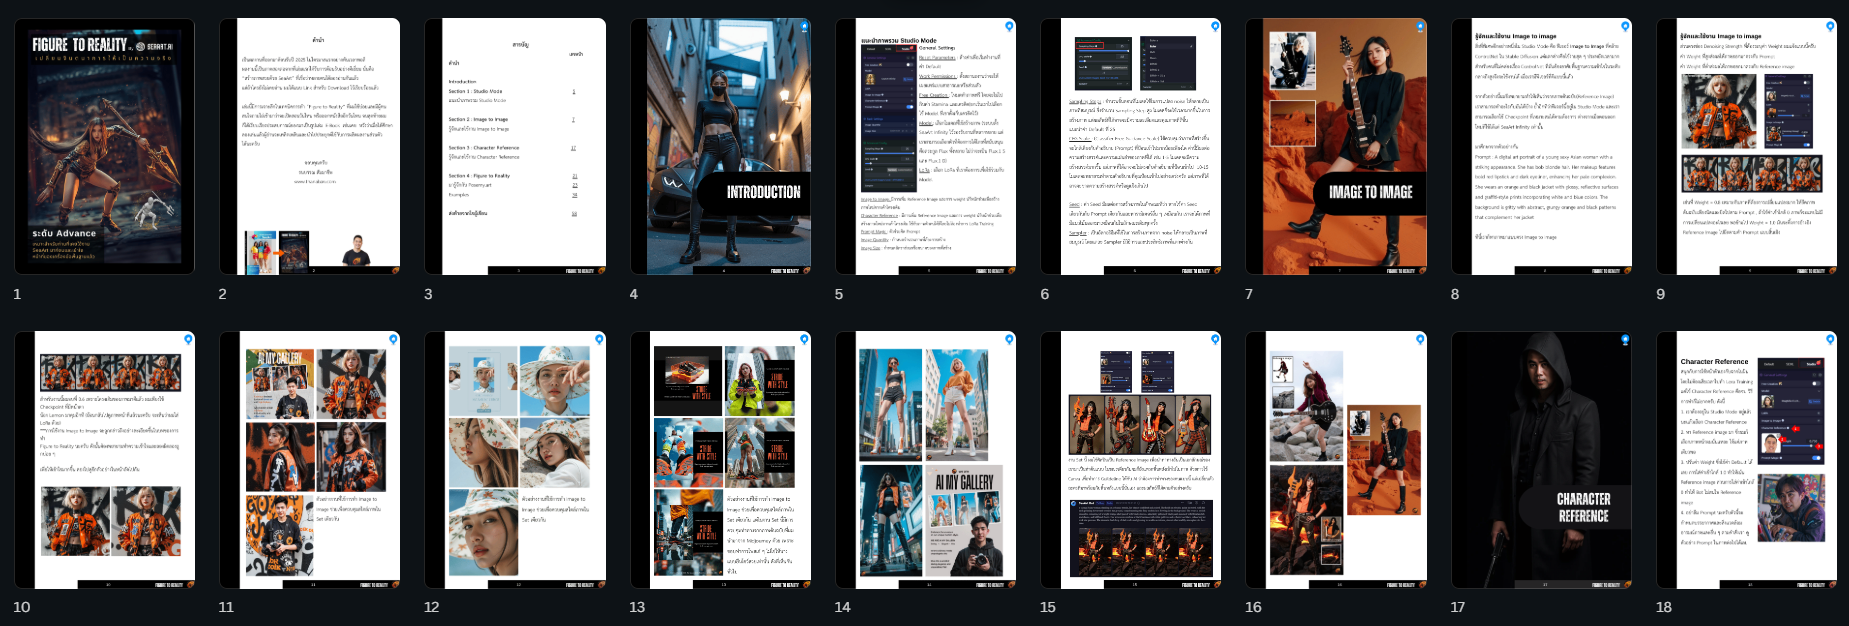This screenshot has height=626, width=1849.
Task: Click the page number label 10
Action: click(x=21, y=607)
